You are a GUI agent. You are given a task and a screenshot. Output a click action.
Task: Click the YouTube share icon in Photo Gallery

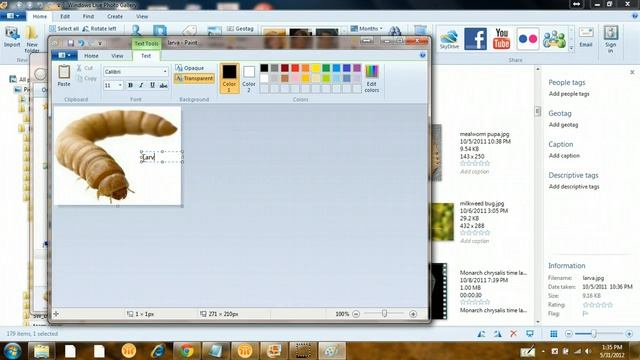point(502,39)
